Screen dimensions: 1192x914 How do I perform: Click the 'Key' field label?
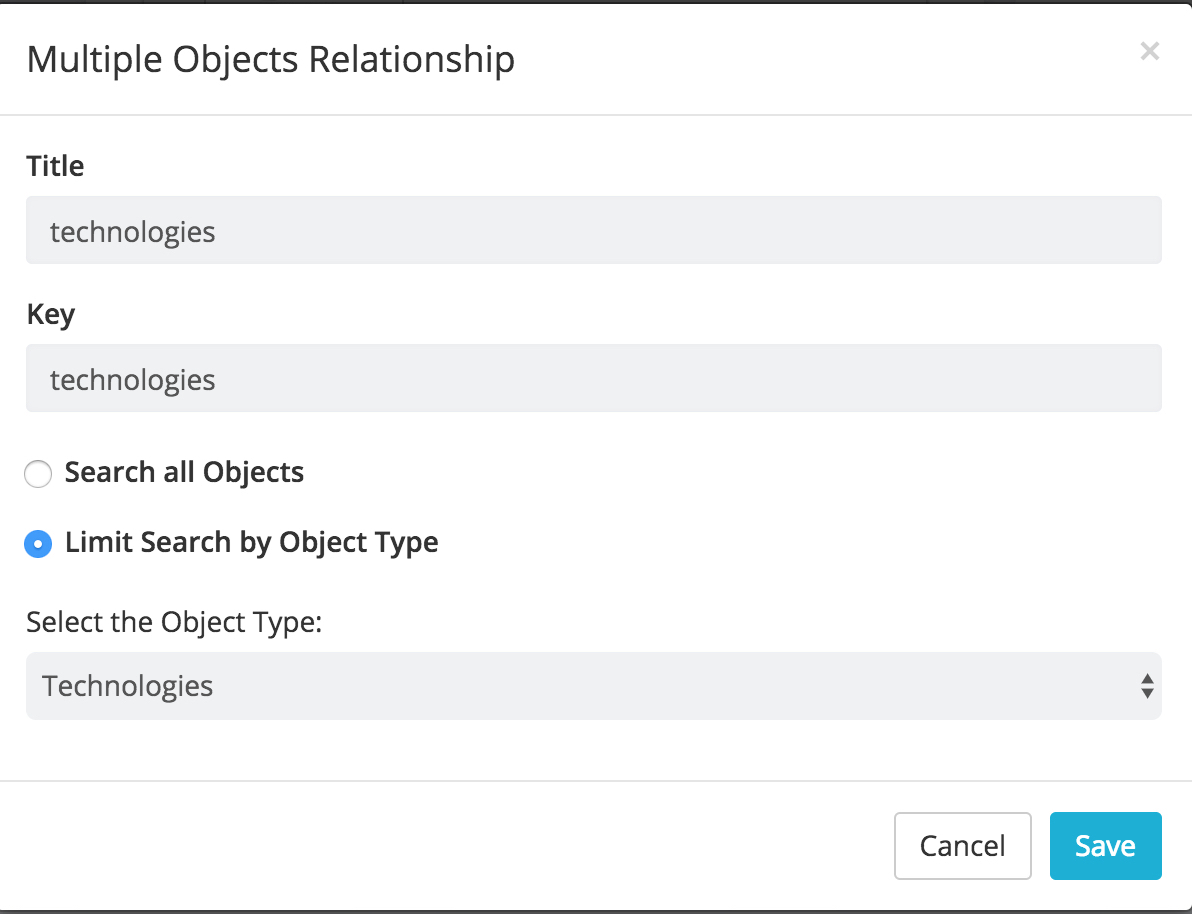[51, 314]
